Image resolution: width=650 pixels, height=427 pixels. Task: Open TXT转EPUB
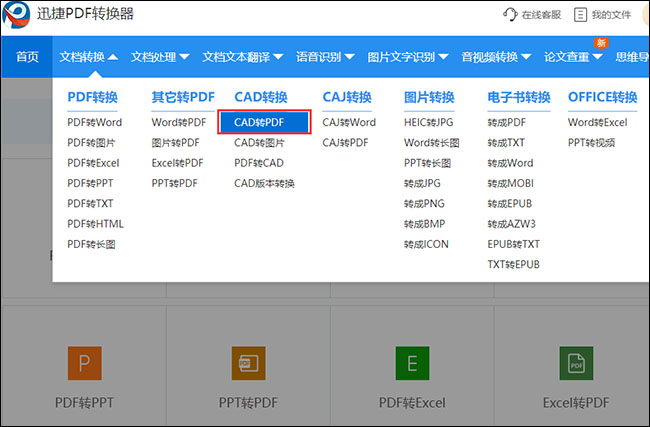(514, 264)
